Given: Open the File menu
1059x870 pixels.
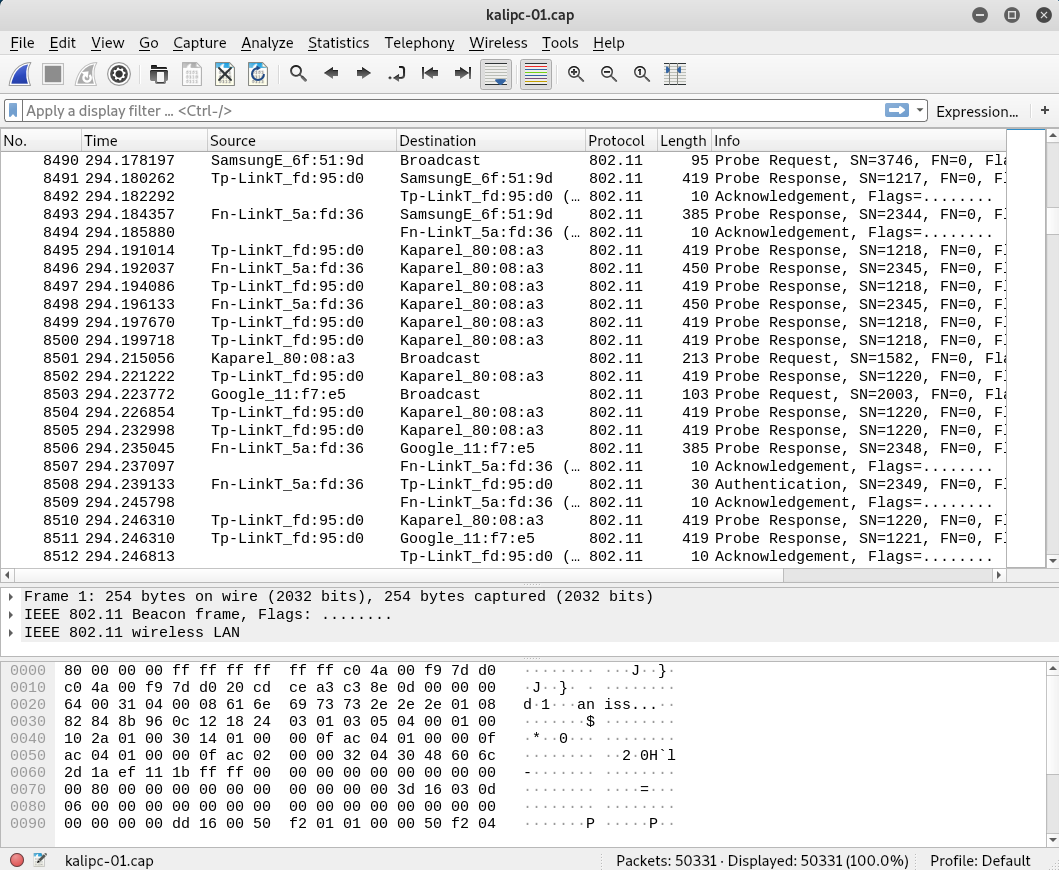Looking at the screenshot, I should pyautogui.click(x=22, y=43).
